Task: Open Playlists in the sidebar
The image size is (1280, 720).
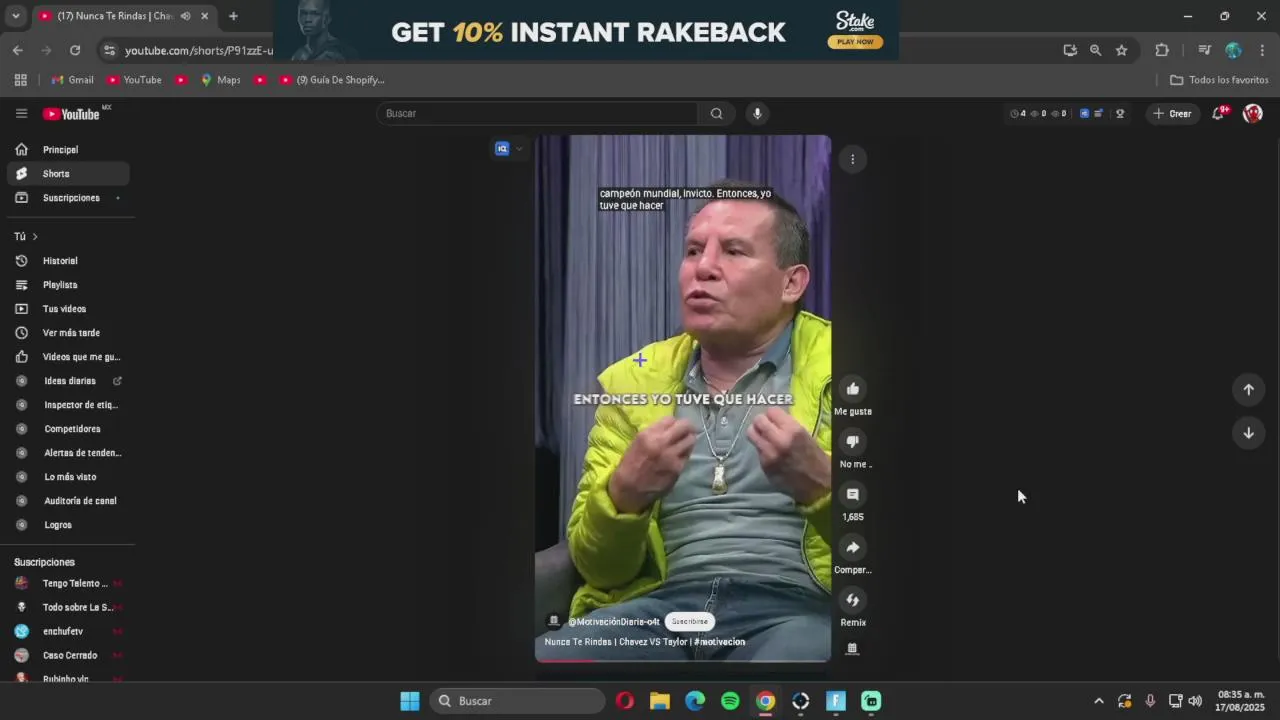Action: point(68,285)
